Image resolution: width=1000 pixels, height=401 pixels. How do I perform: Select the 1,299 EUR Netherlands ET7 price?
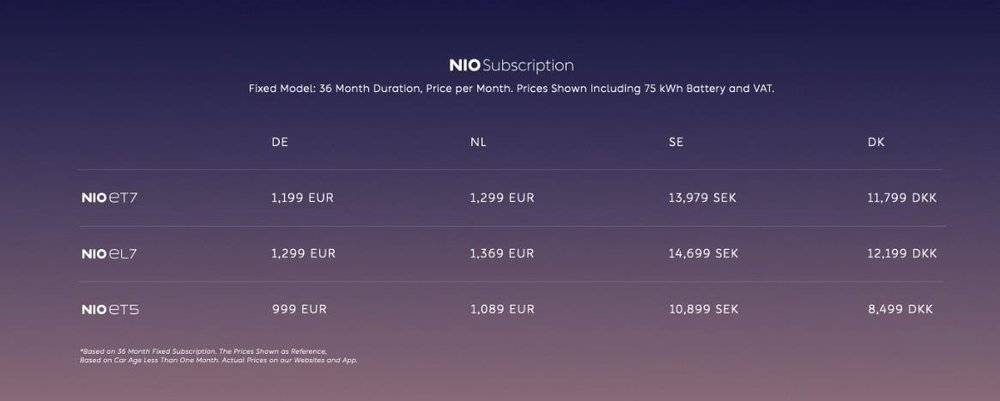tap(502, 198)
